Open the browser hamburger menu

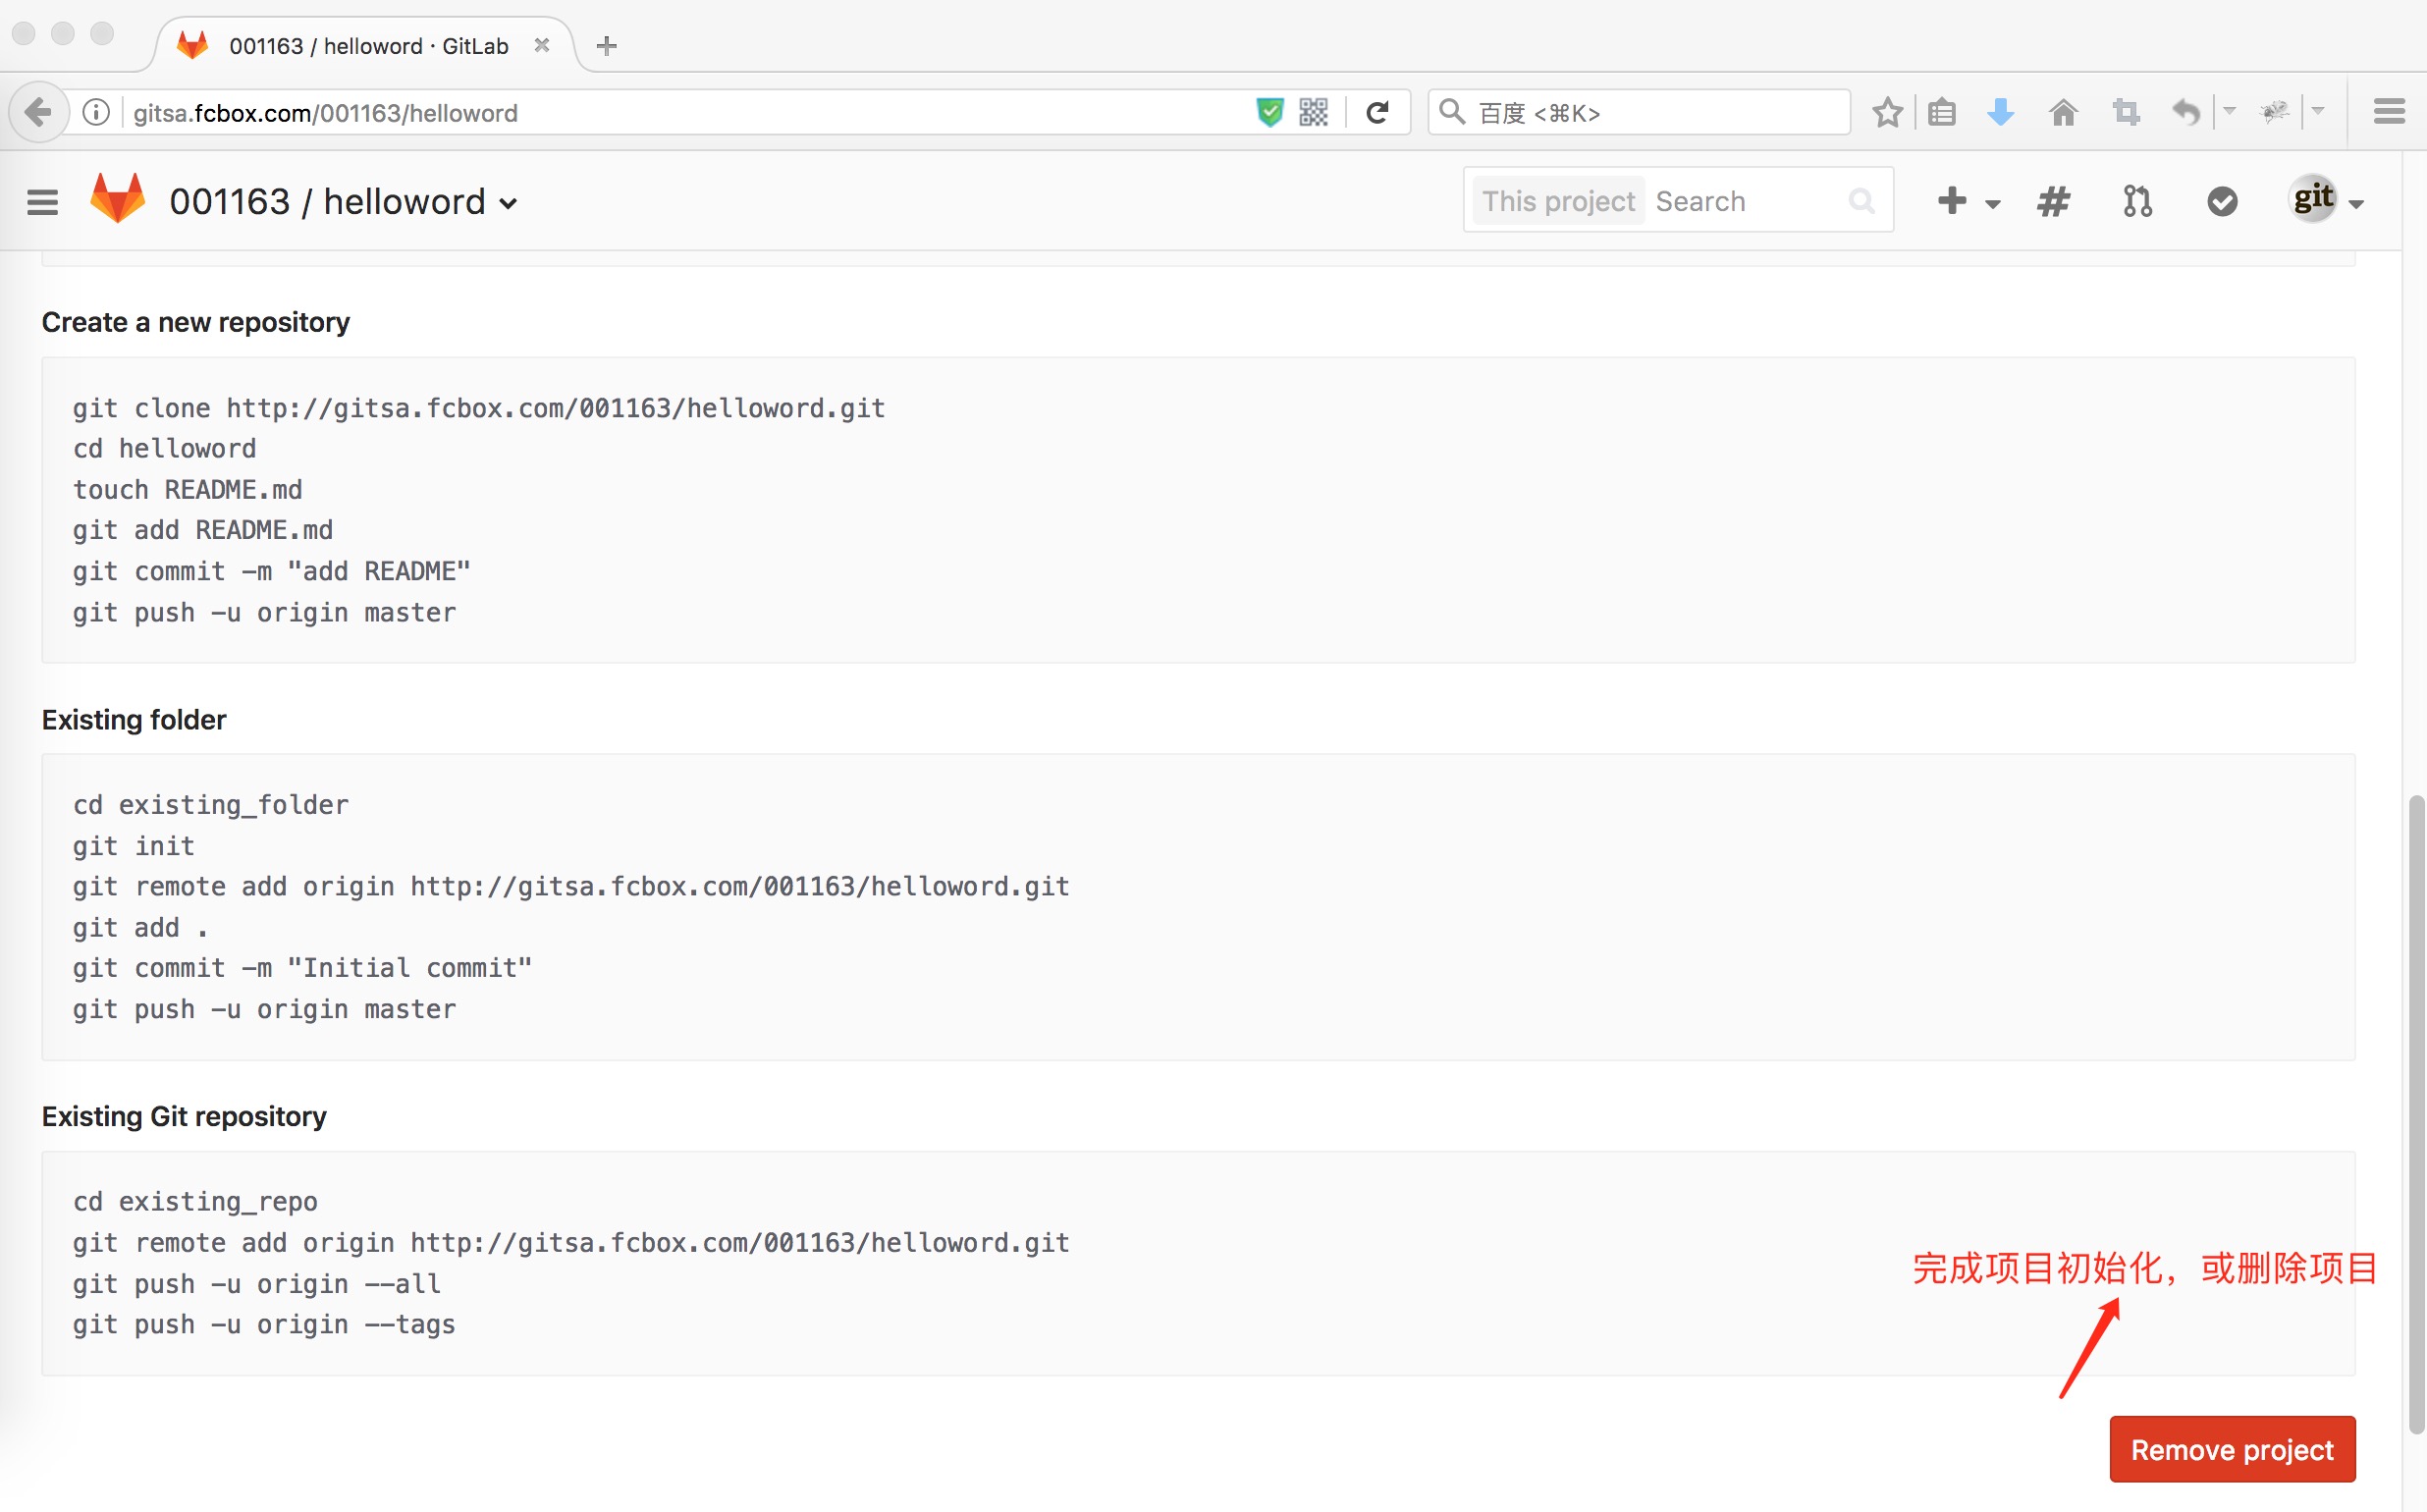(x=2389, y=112)
